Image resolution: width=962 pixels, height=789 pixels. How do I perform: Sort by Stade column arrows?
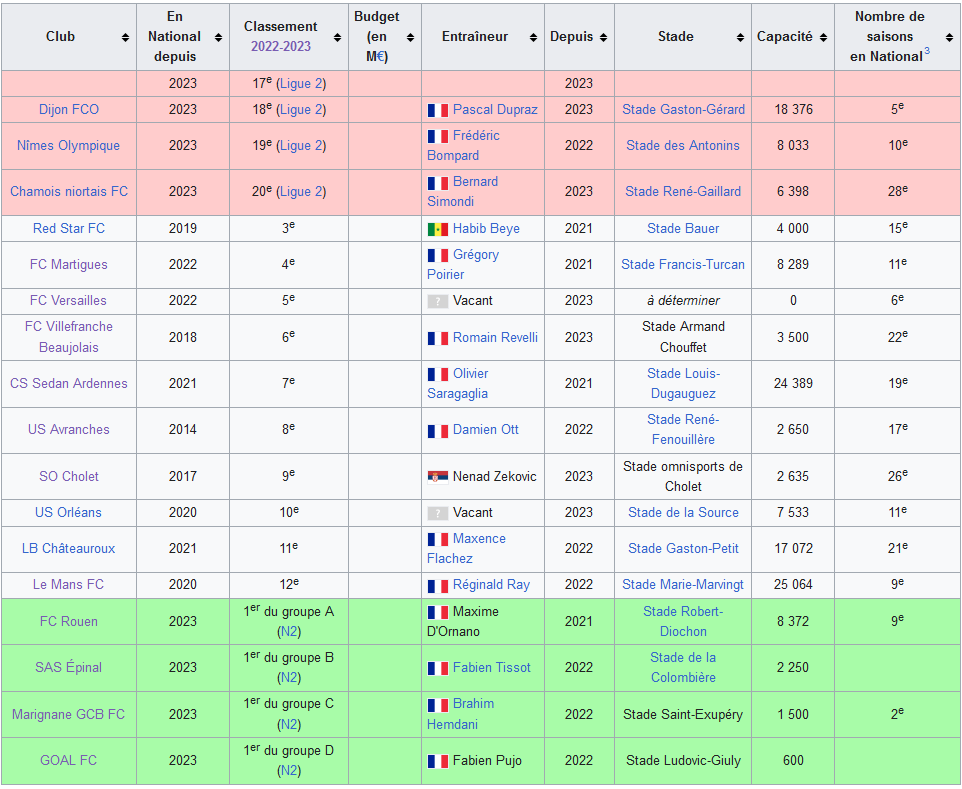pos(741,37)
